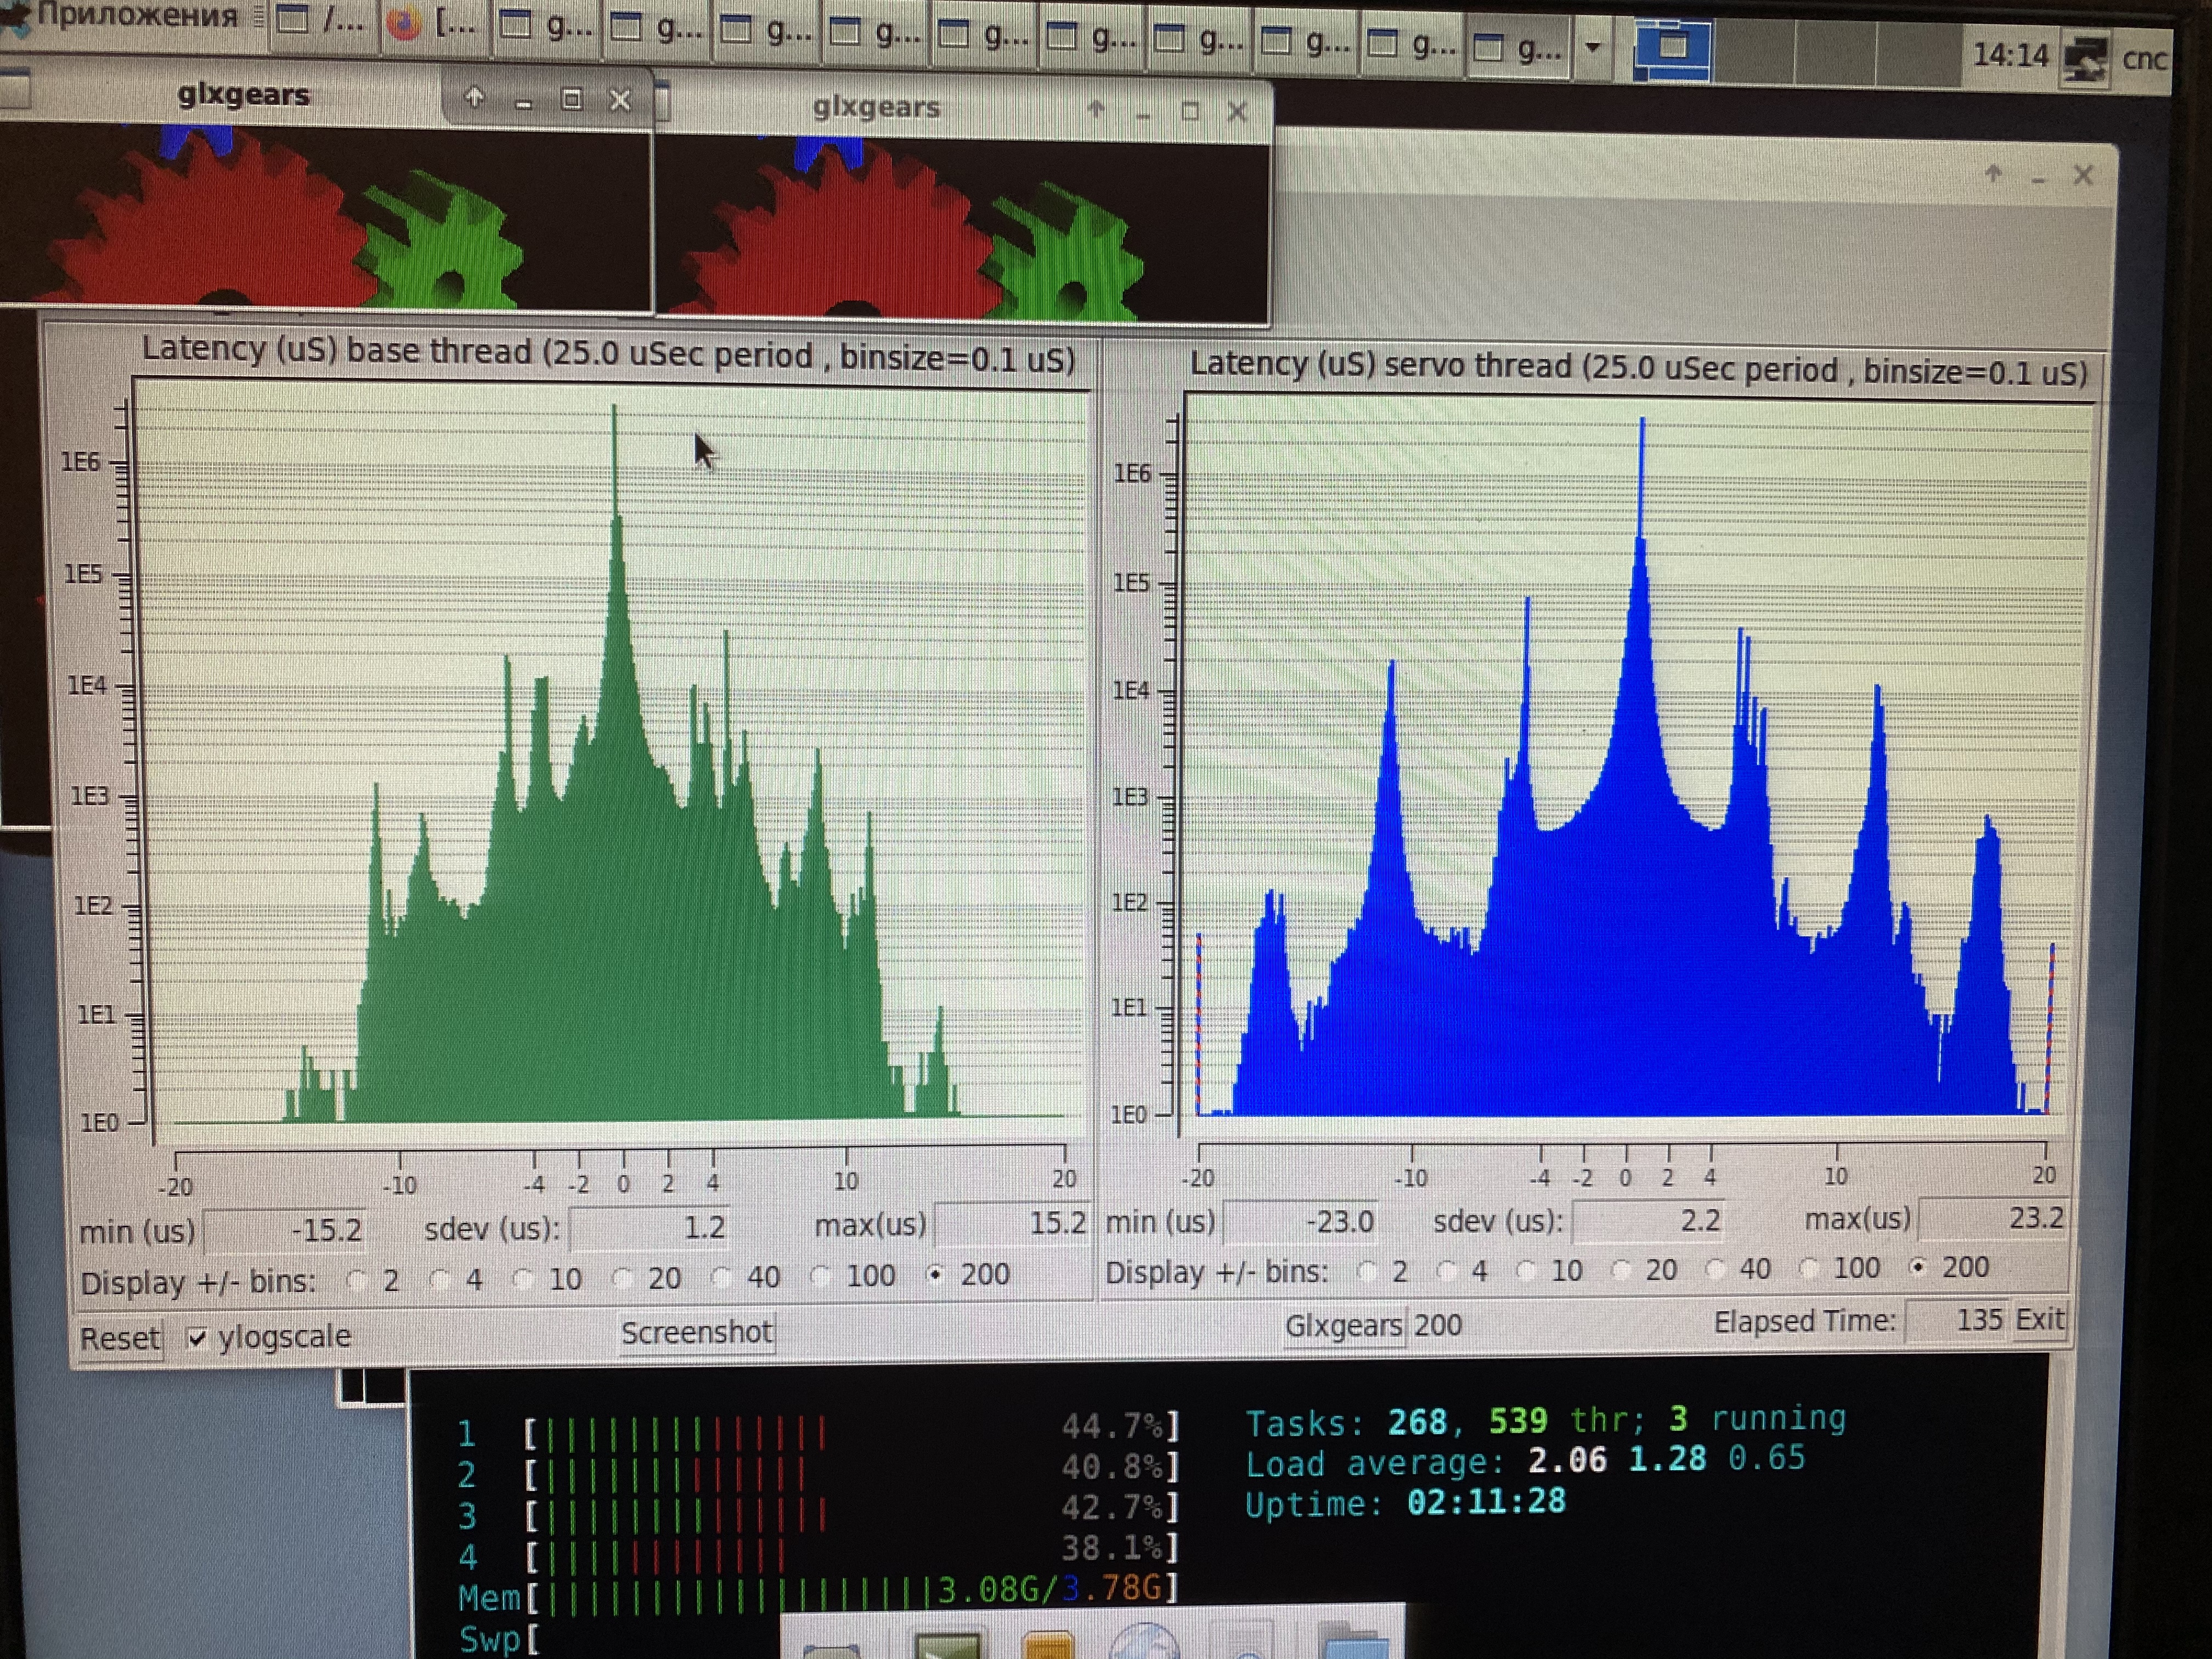Click Exit in latency histogram
Screen dimensions: 2212x1659
click(2039, 1320)
